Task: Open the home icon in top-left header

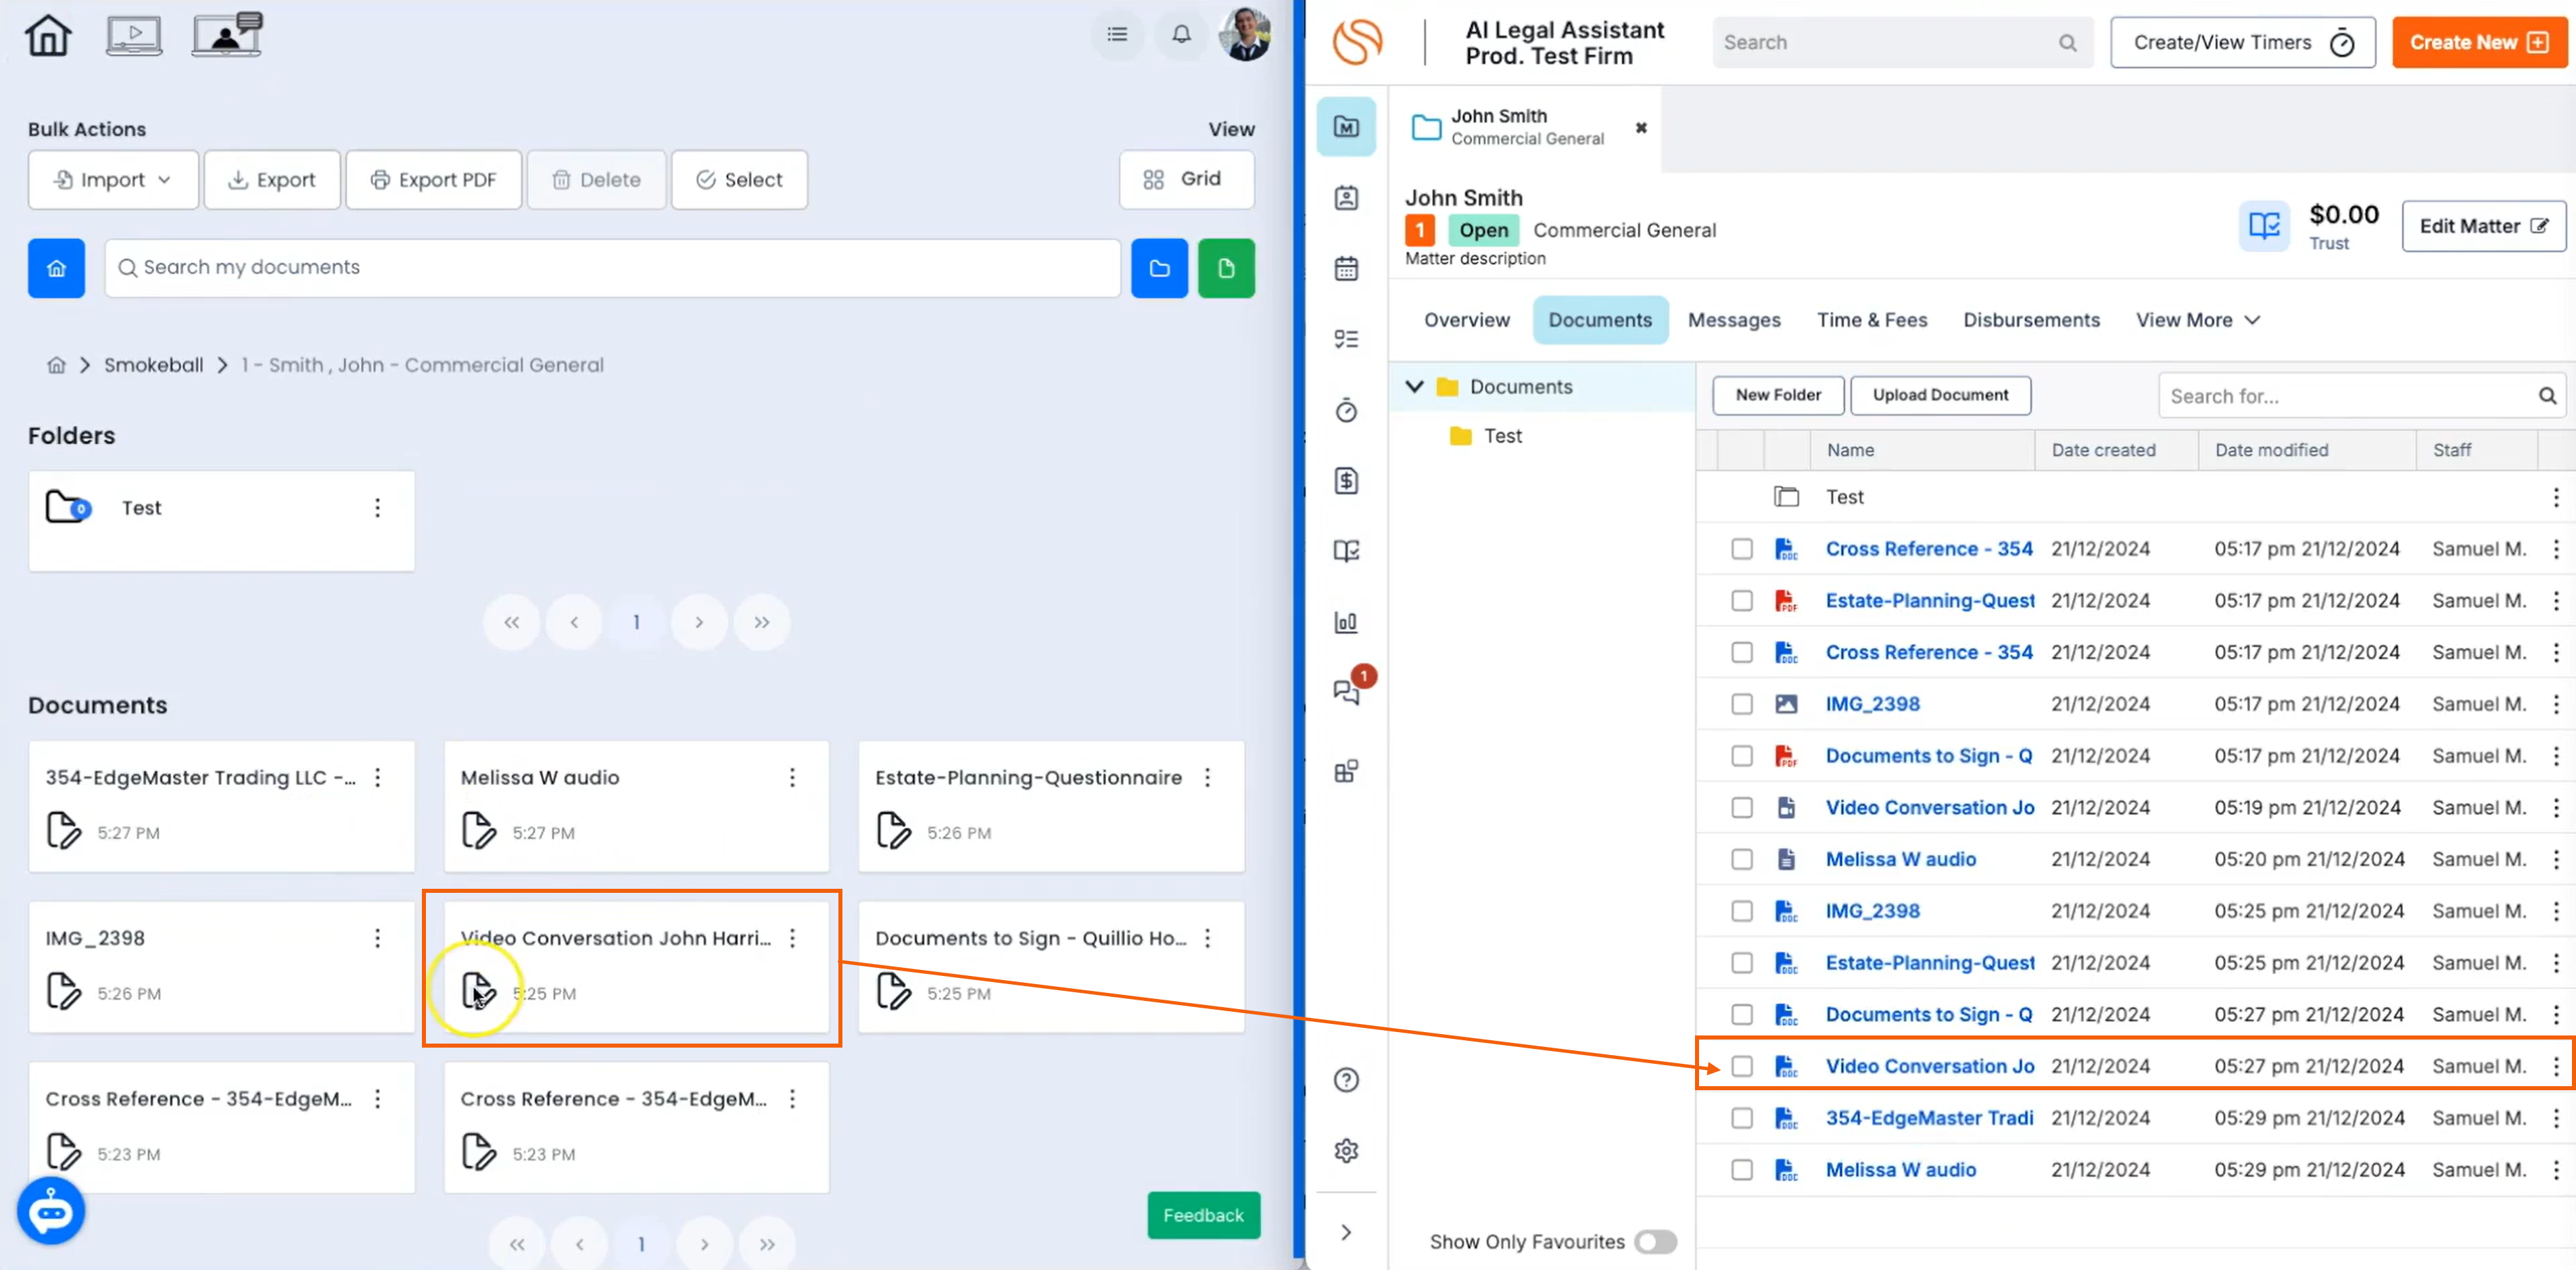Action: click(x=48, y=36)
